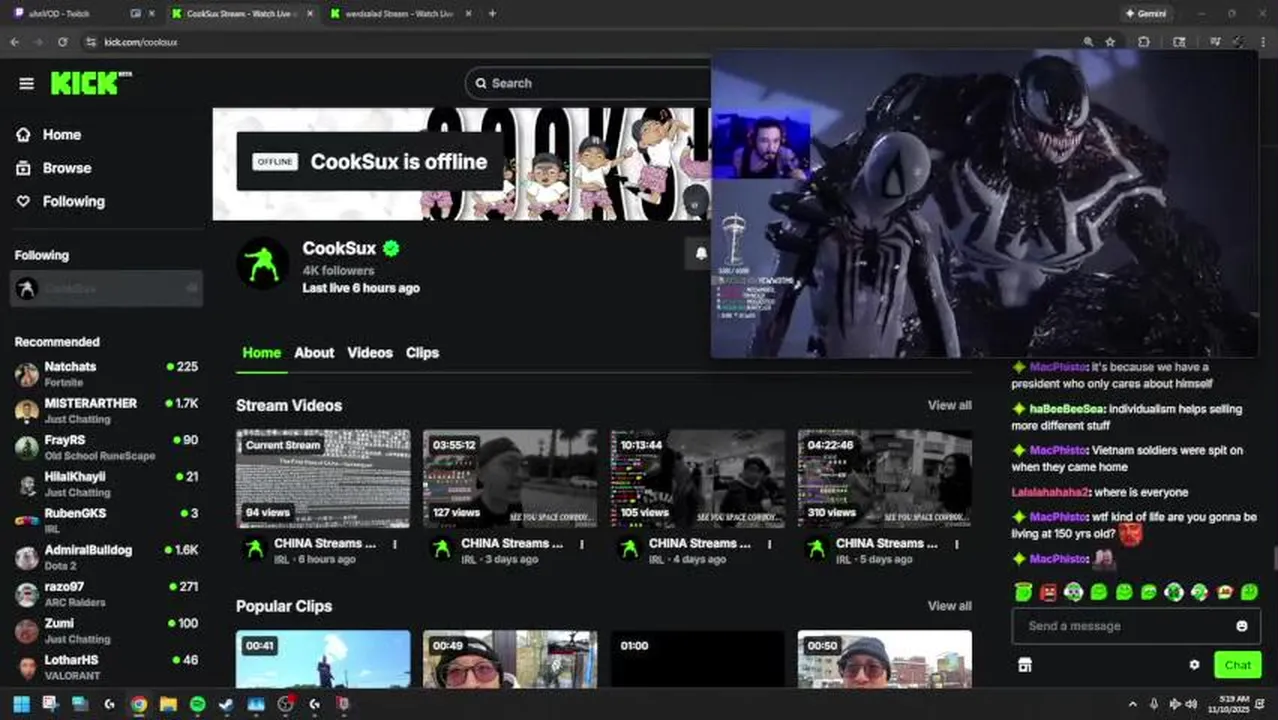1278x720 pixels.
Task: Open the 03:55:12 stream video
Action: coord(510,479)
